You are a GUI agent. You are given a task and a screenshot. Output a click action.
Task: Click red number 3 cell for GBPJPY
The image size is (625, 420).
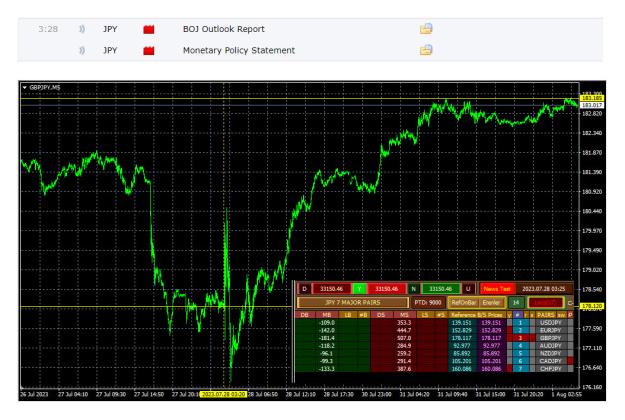[520, 338]
